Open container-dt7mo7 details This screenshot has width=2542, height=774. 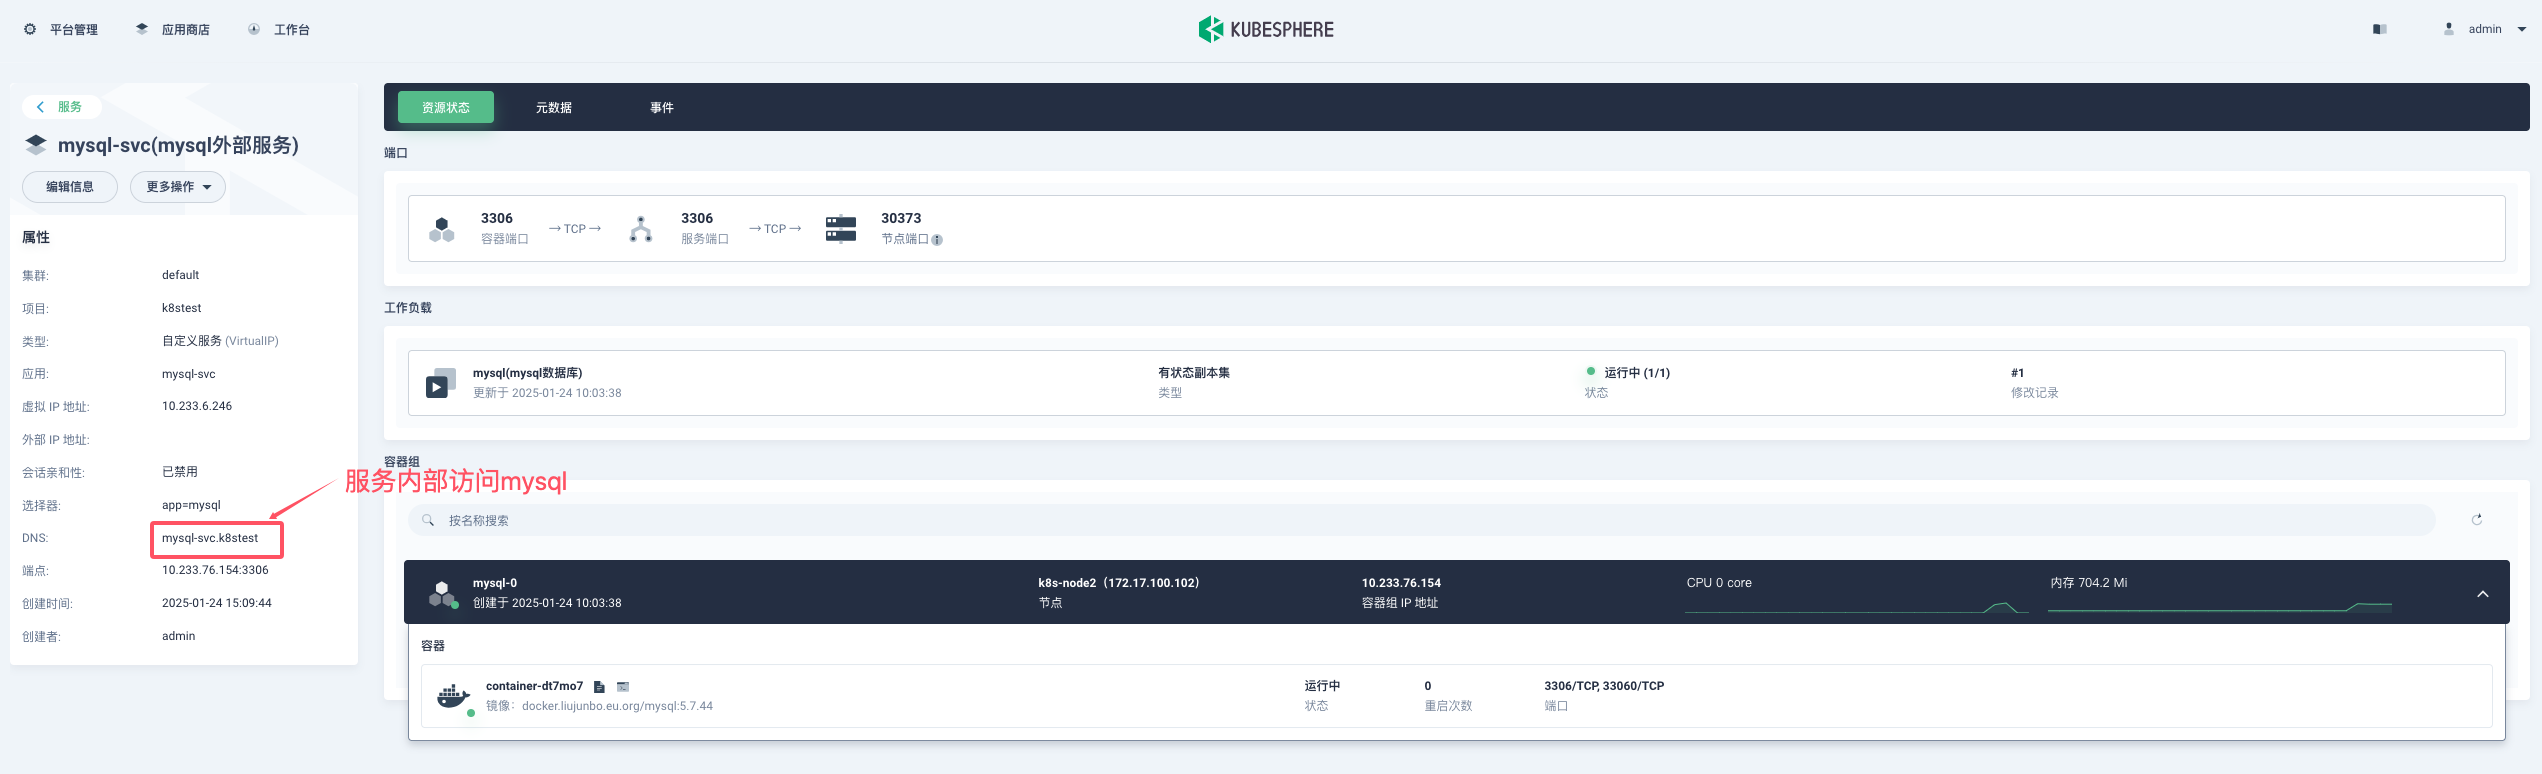coord(534,686)
